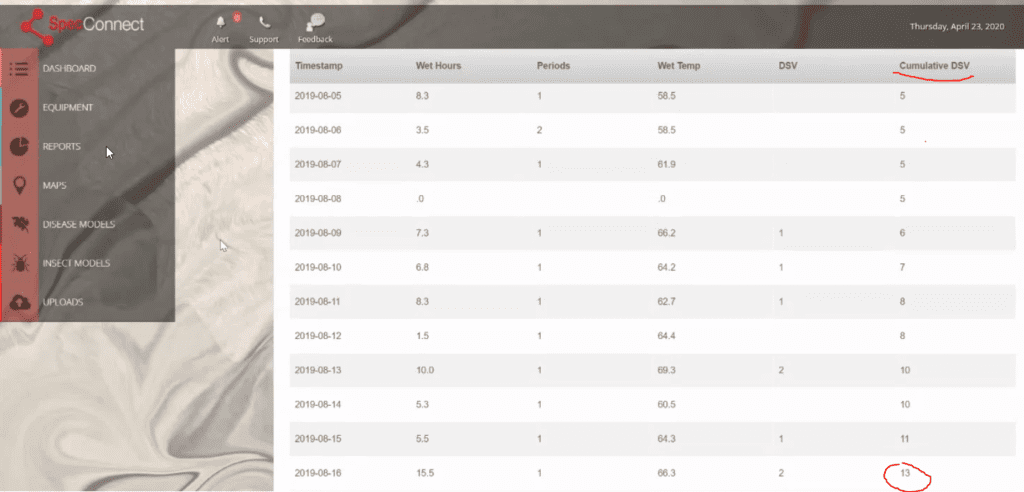
Task: Open the Feedback speech bubble icon
Action: coord(316,22)
